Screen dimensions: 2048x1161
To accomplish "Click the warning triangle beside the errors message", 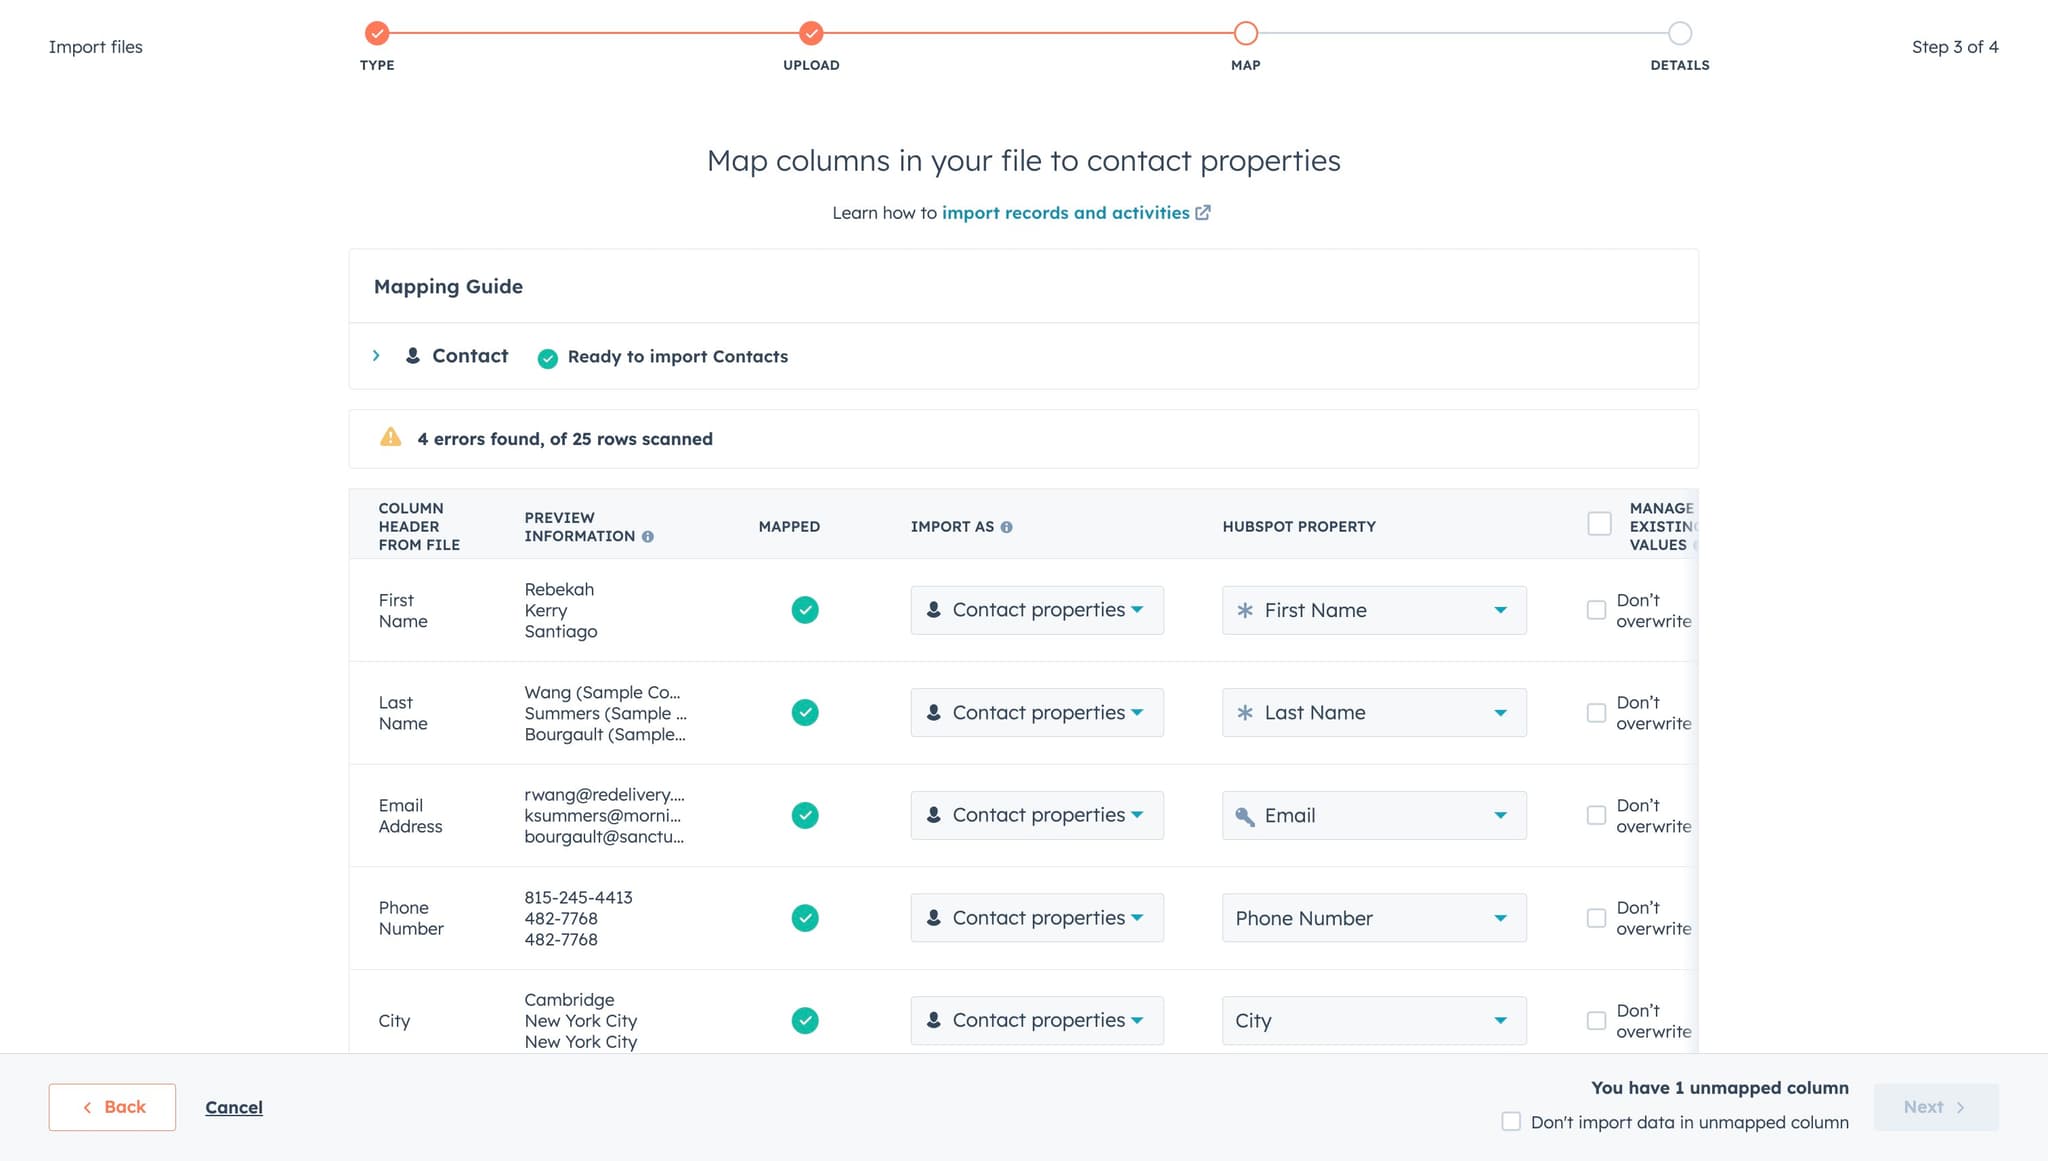I will (x=392, y=437).
